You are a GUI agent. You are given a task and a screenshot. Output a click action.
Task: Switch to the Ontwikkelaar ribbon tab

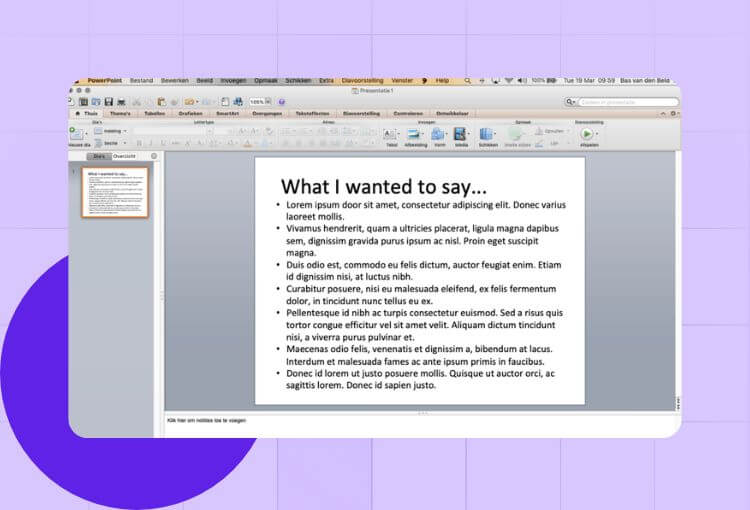(x=452, y=113)
